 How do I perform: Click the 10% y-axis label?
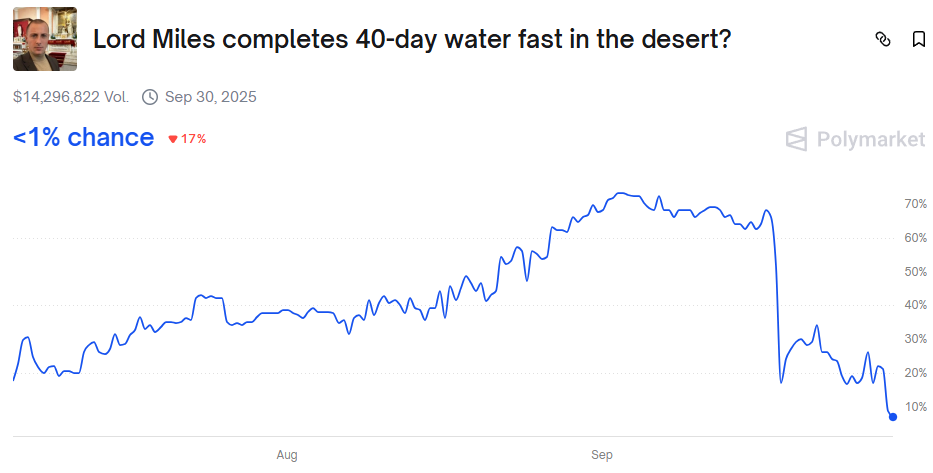(x=915, y=407)
